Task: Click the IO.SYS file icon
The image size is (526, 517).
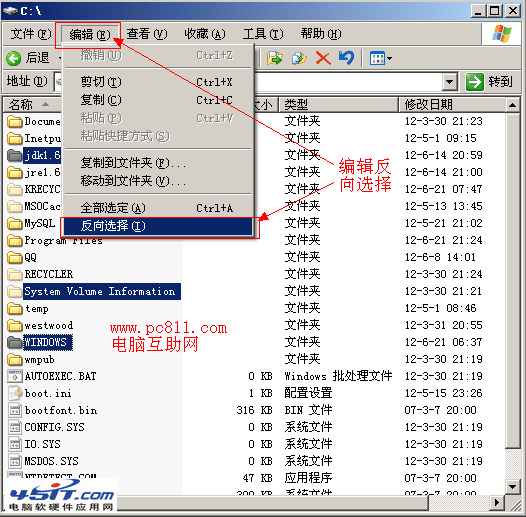Action: 14,445
